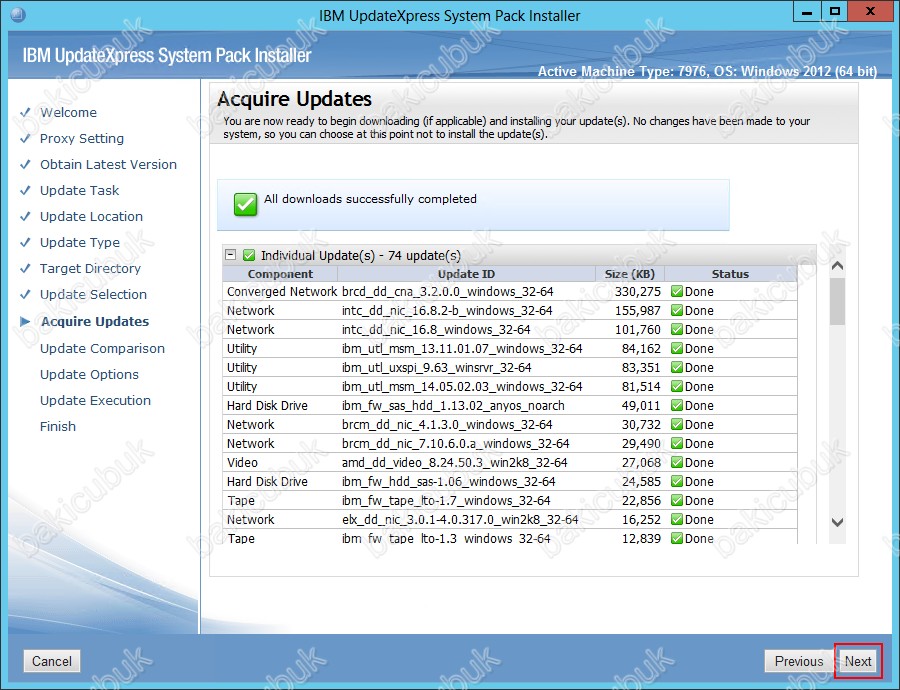This screenshot has height=690, width=900.
Task: Open the Update Selection step
Action: (93, 294)
